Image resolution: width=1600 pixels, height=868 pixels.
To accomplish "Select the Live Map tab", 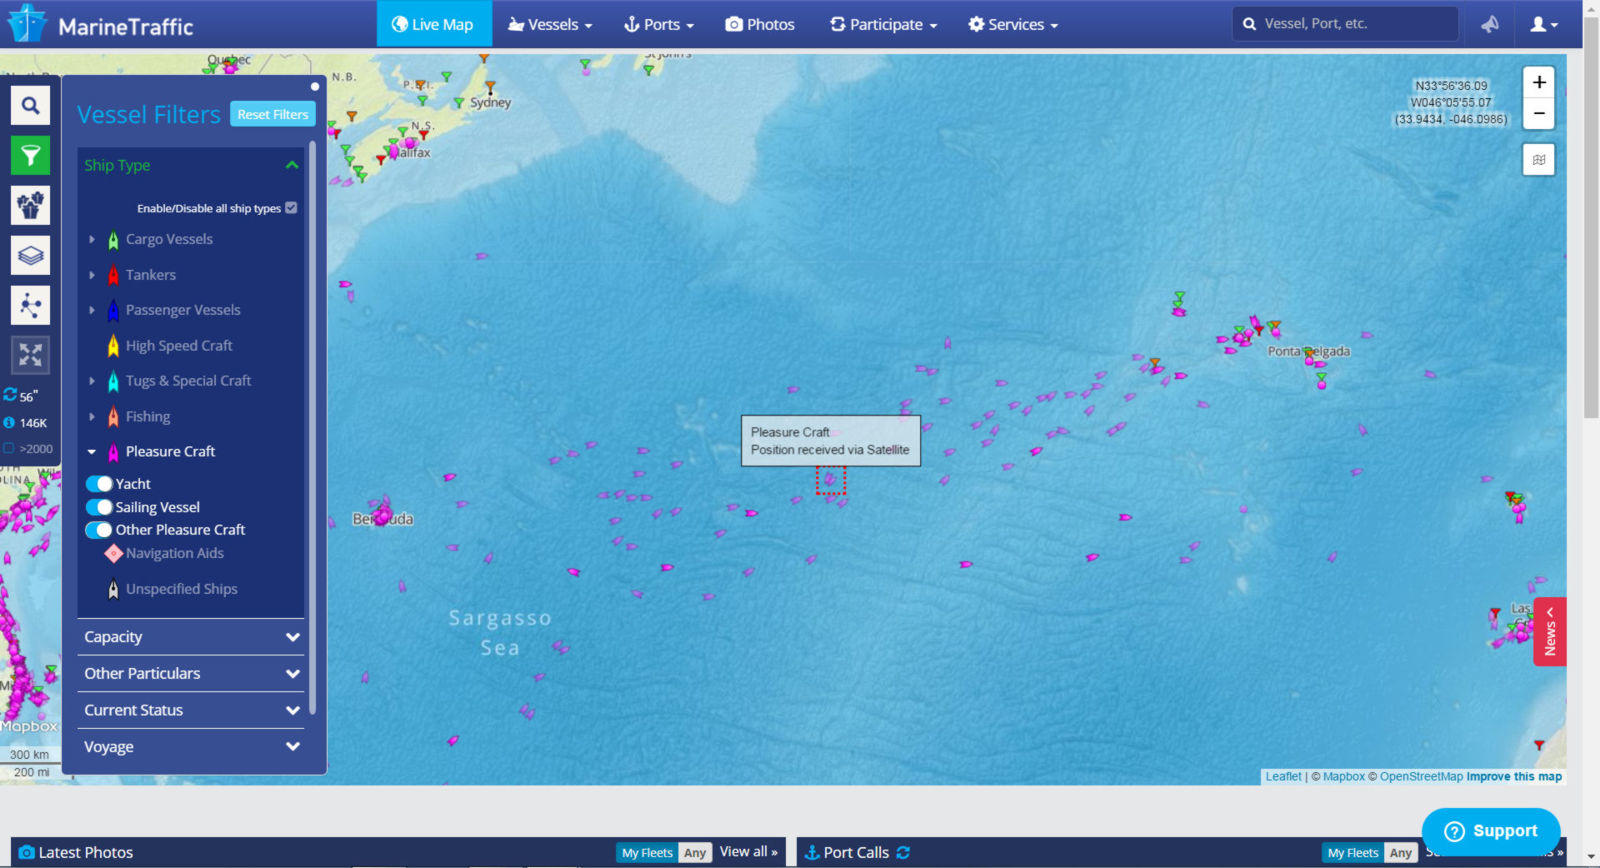I will pos(434,24).
